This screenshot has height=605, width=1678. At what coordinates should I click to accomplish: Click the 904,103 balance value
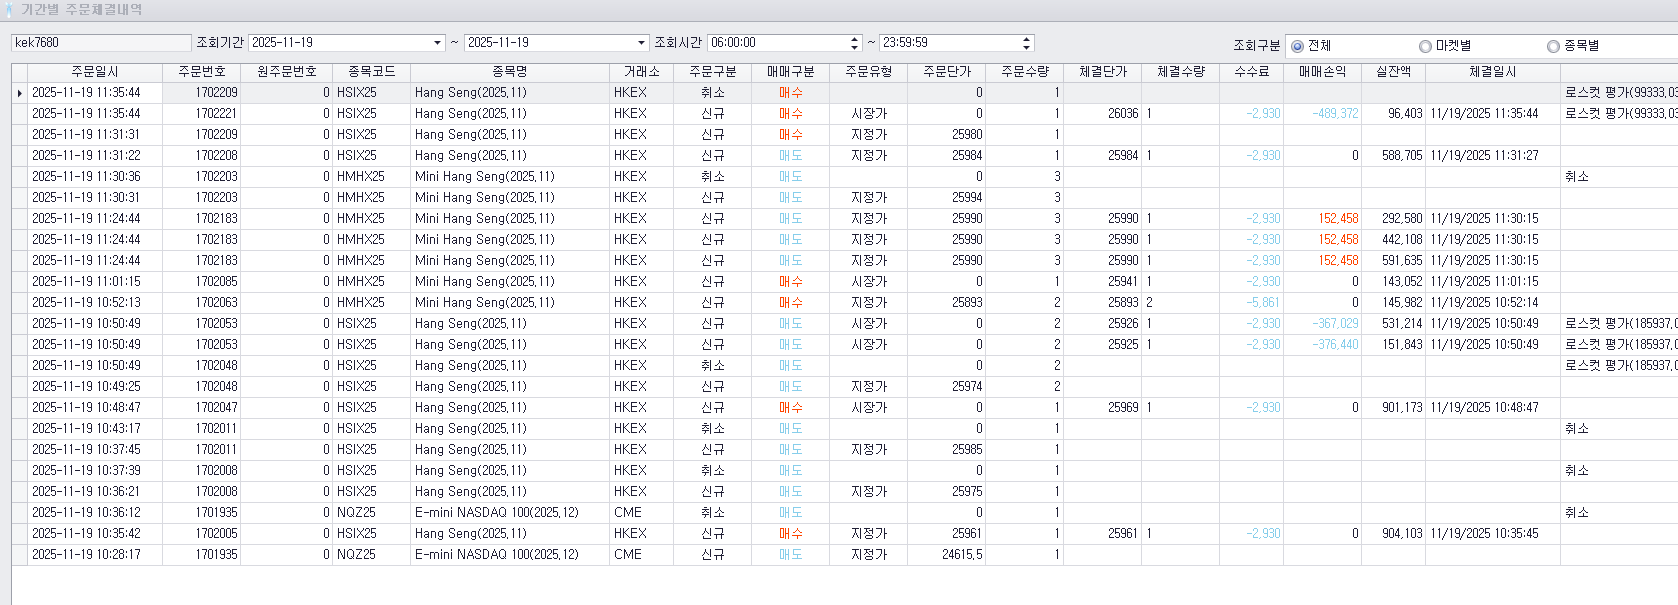point(1402,533)
